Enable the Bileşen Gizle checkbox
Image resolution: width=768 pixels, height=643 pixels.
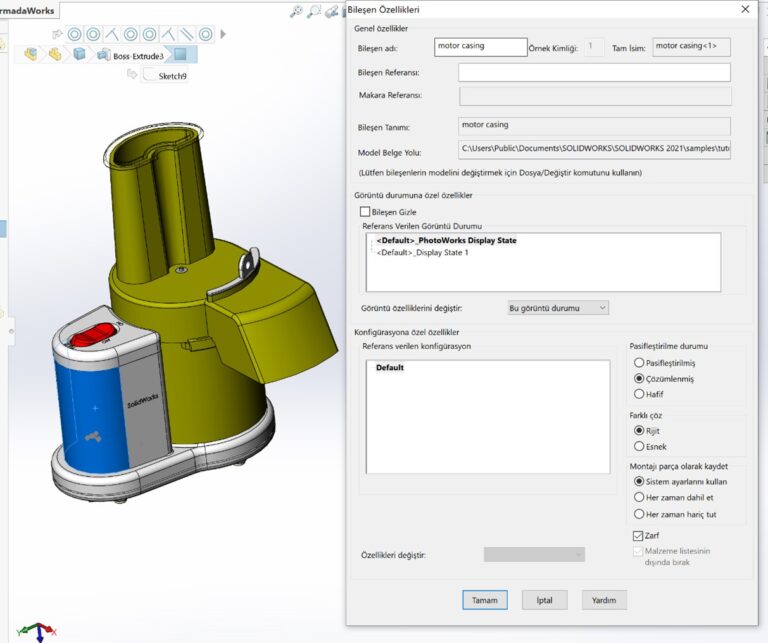tap(365, 212)
